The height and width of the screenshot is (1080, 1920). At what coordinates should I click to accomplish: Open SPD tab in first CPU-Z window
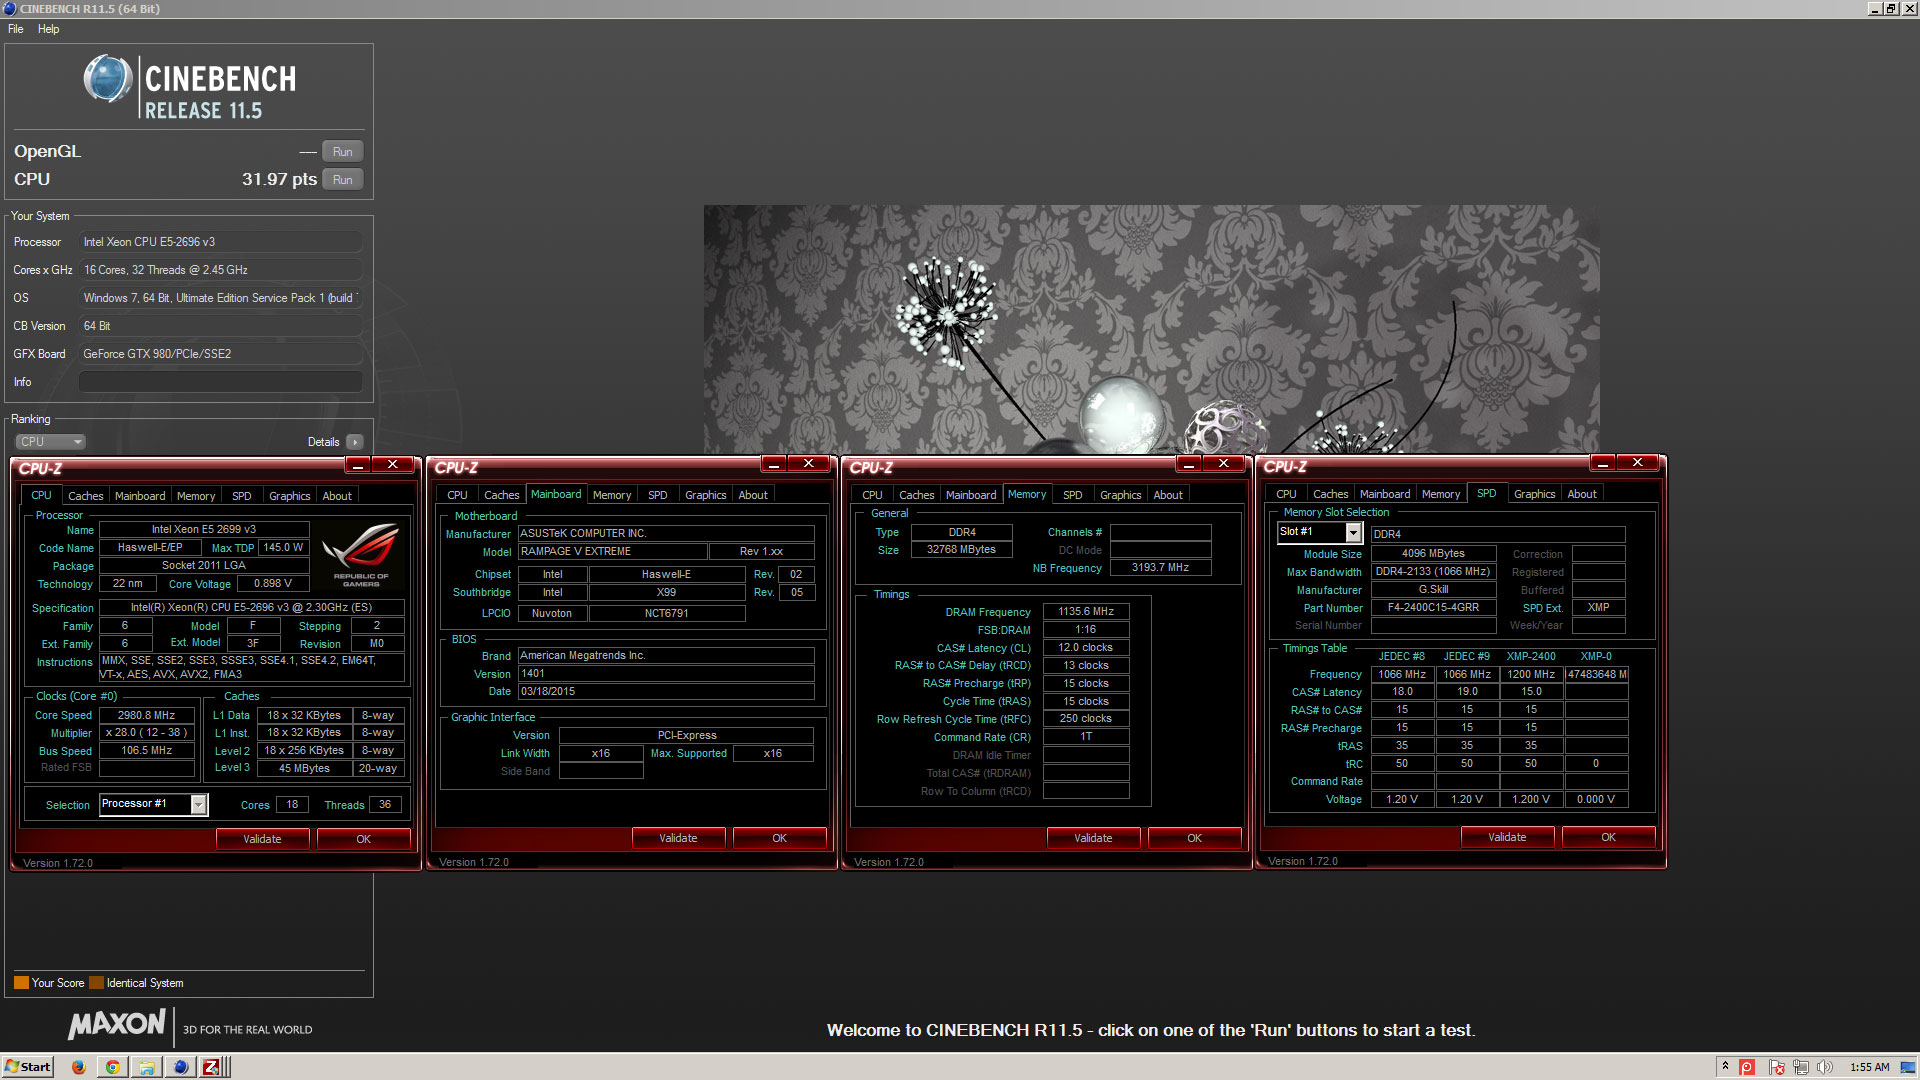coord(242,496)
